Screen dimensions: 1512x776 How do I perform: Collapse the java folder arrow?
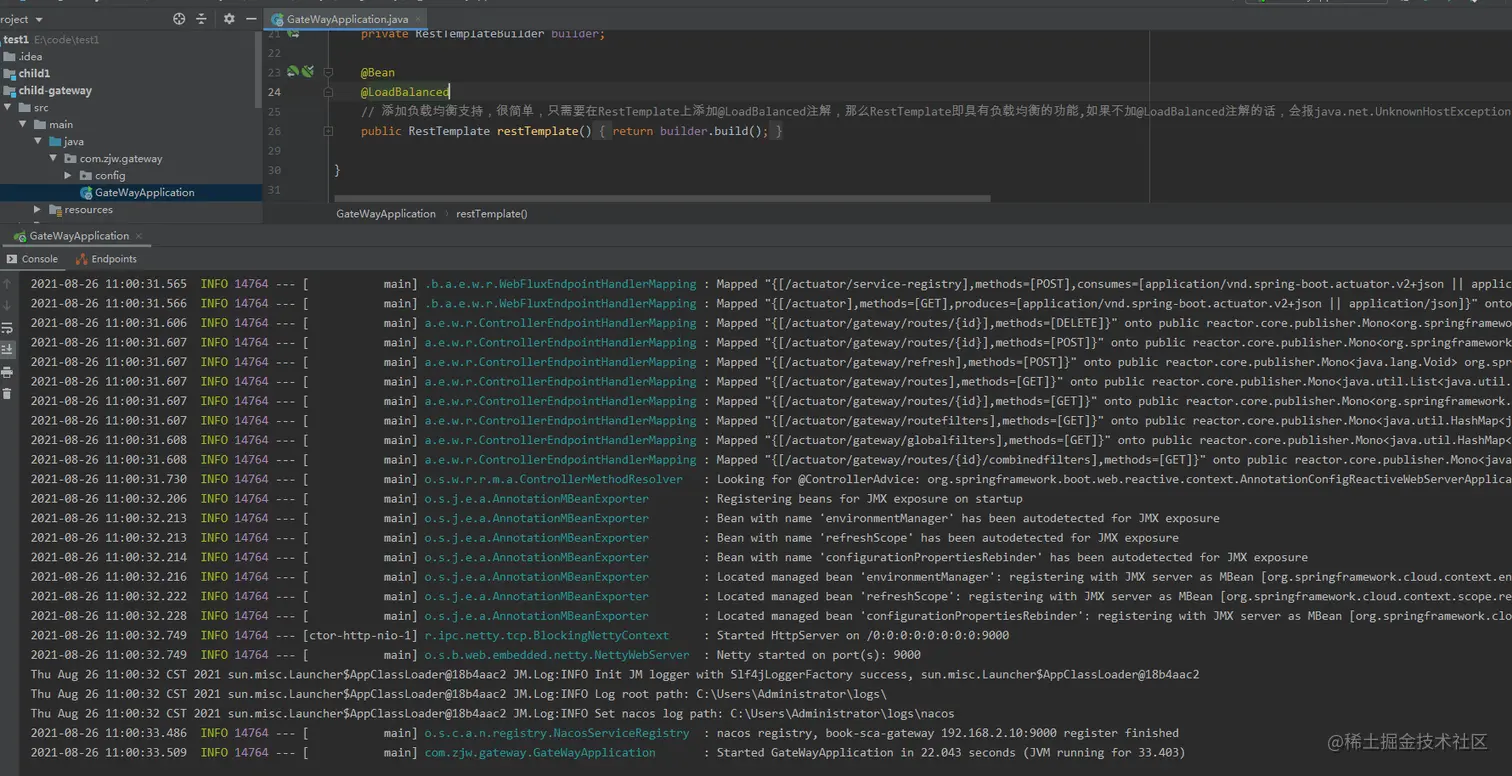pos(38,141)
